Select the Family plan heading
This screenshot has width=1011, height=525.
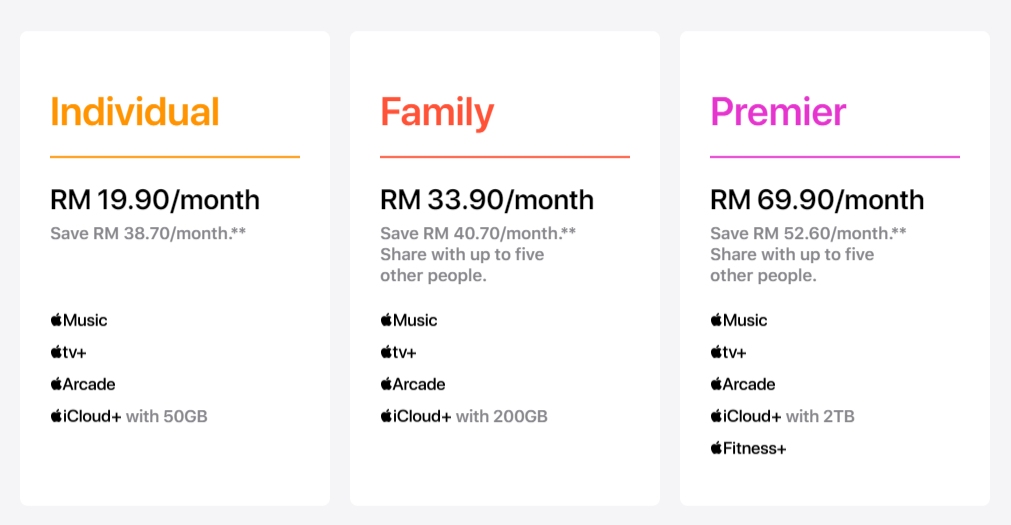[437, 111]
